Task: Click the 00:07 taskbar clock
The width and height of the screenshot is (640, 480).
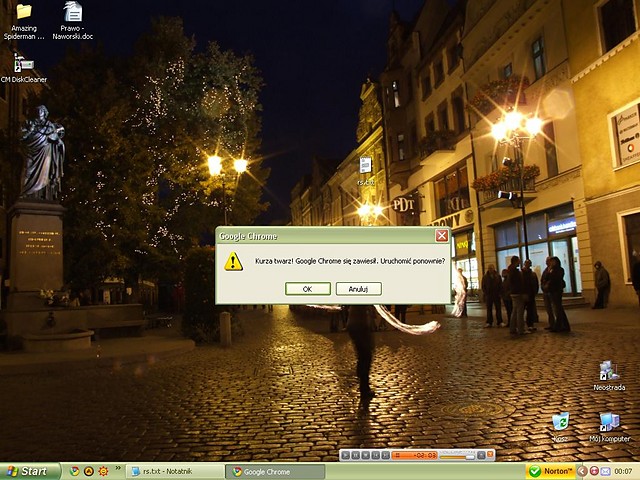Action: point(623,471)
